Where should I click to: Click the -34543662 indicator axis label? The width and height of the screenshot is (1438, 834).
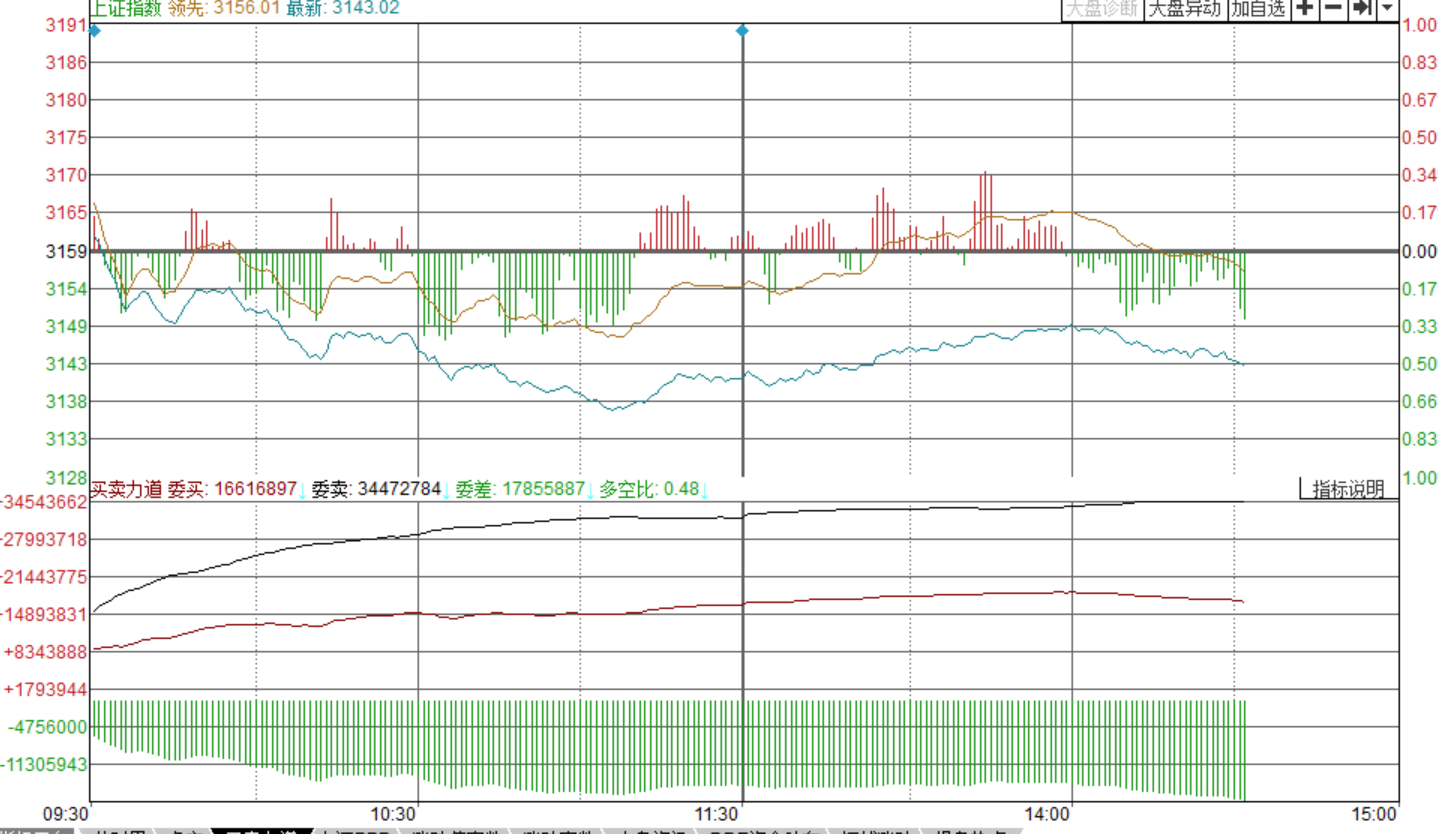[x=44, y=501]
